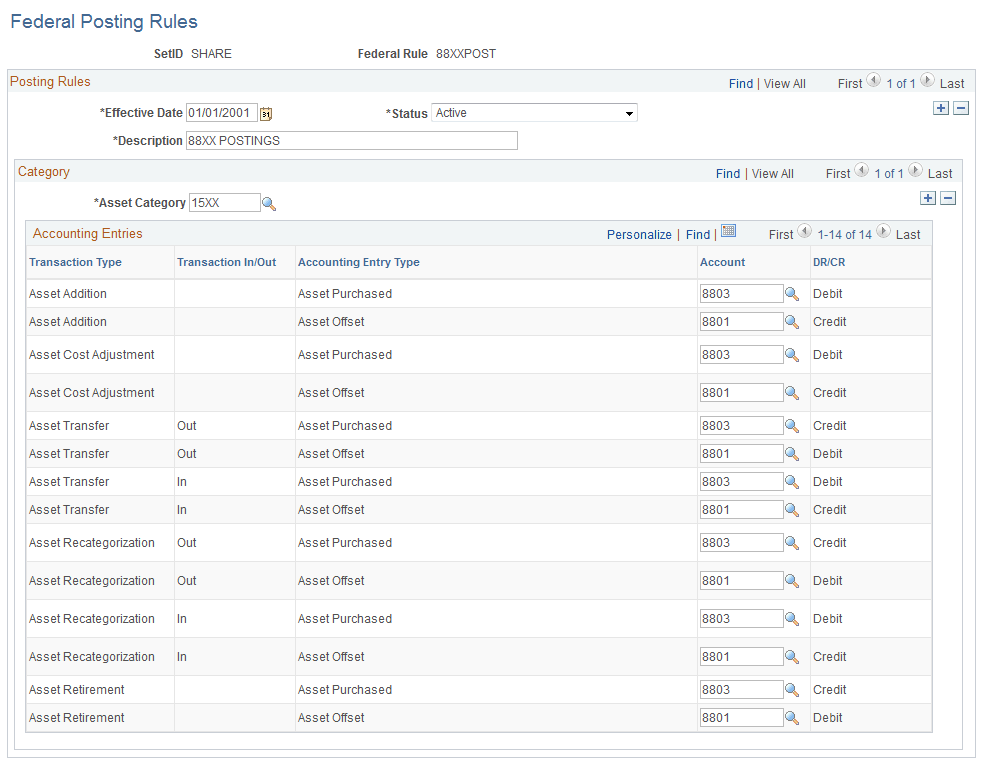Look up account for Recategorization Out Asset Purchased
The image size is (991, 764).
click(x=792, y=543)
